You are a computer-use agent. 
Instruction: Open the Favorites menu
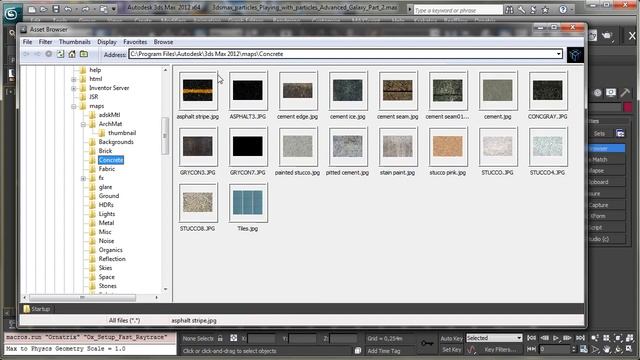click(135, 42)
